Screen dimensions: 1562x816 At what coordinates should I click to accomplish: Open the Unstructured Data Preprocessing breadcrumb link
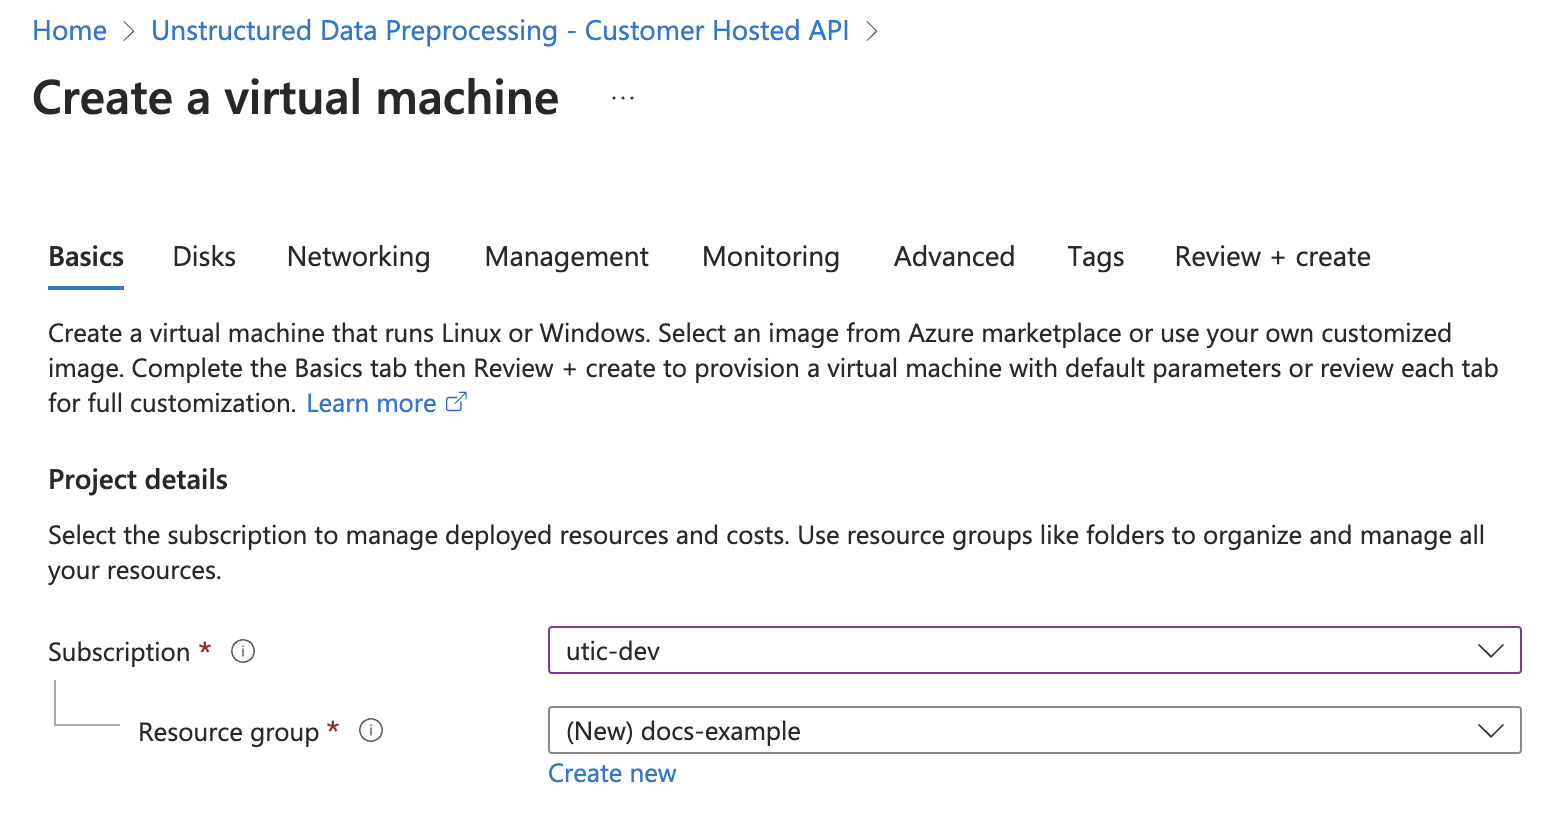500,31
